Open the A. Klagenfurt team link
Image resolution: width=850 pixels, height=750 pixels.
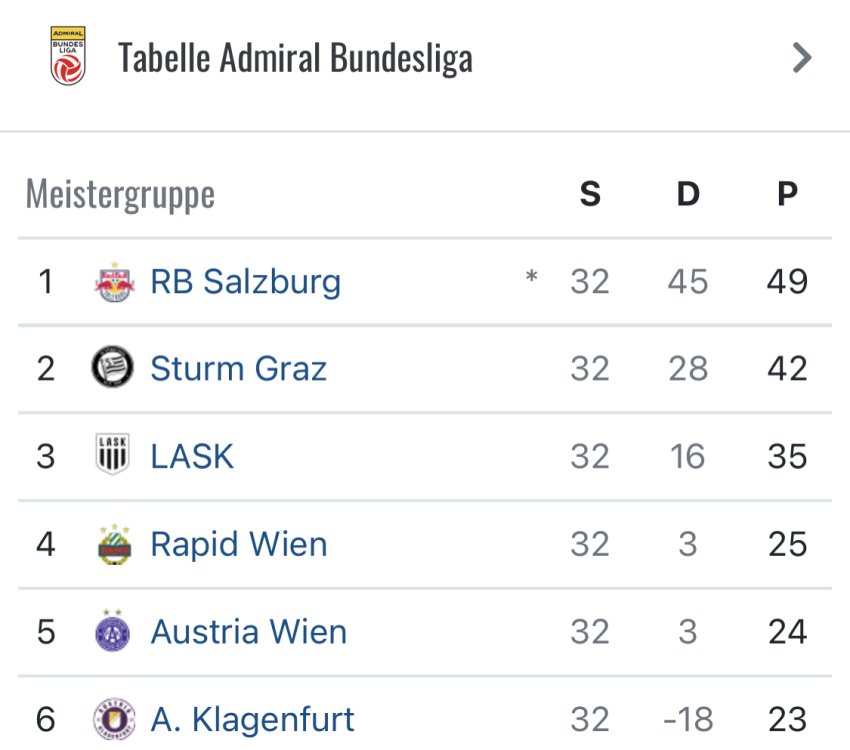point(252,719)
